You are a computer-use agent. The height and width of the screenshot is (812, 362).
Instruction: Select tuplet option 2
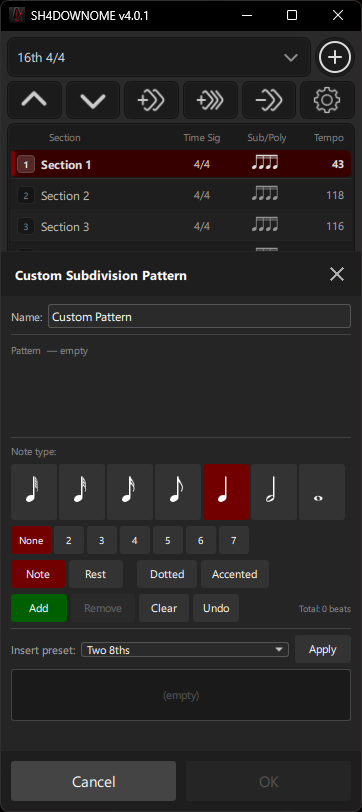(68, 540)
